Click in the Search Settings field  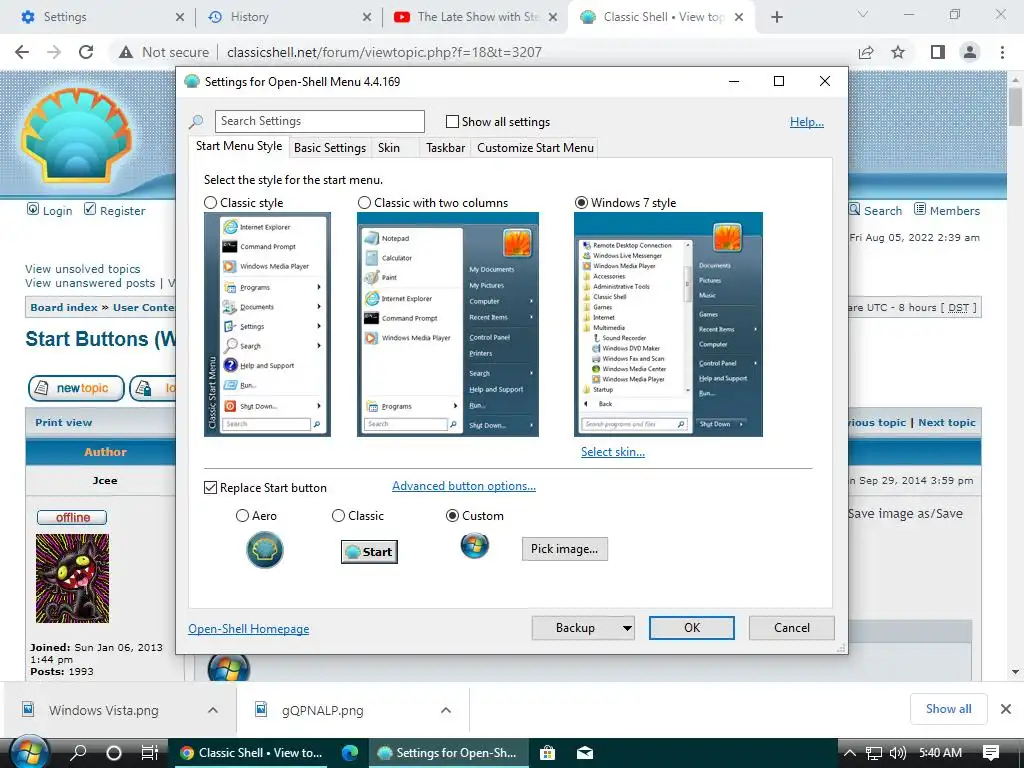(319, 121)
